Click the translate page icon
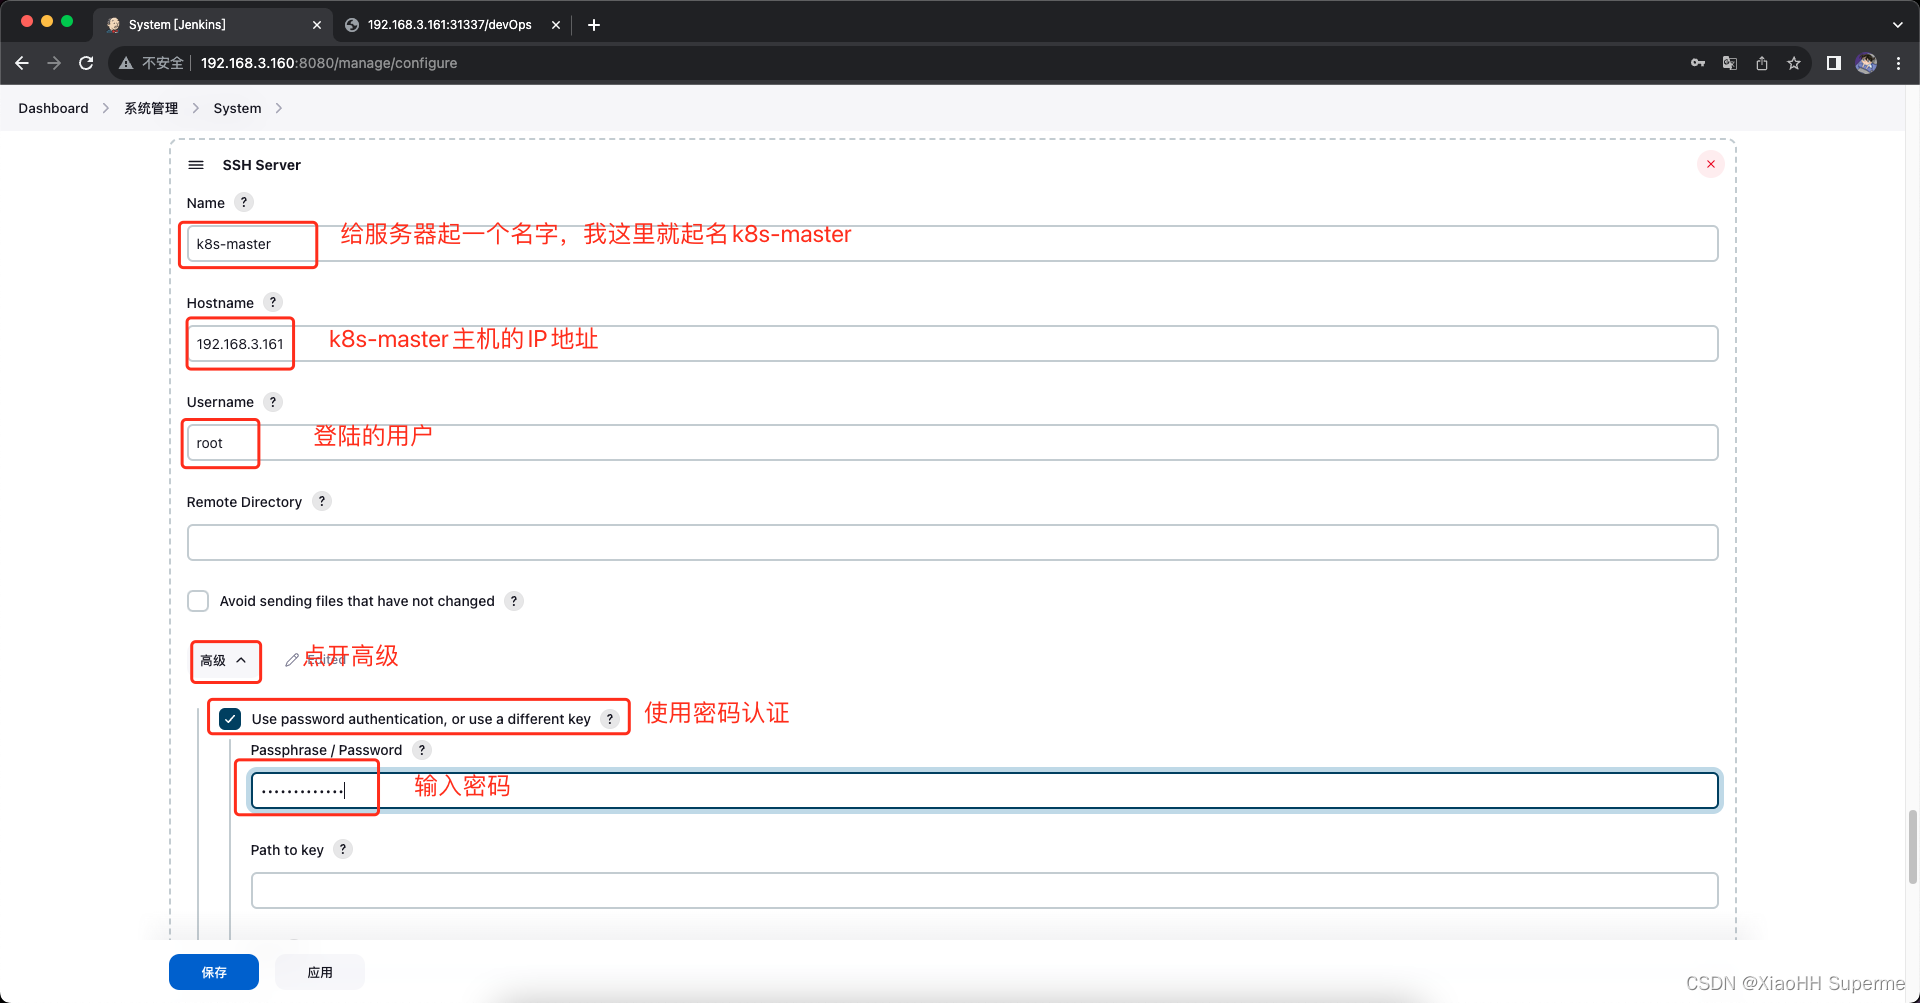Screen dimensions: 1920x1003 click(1730, 63)
